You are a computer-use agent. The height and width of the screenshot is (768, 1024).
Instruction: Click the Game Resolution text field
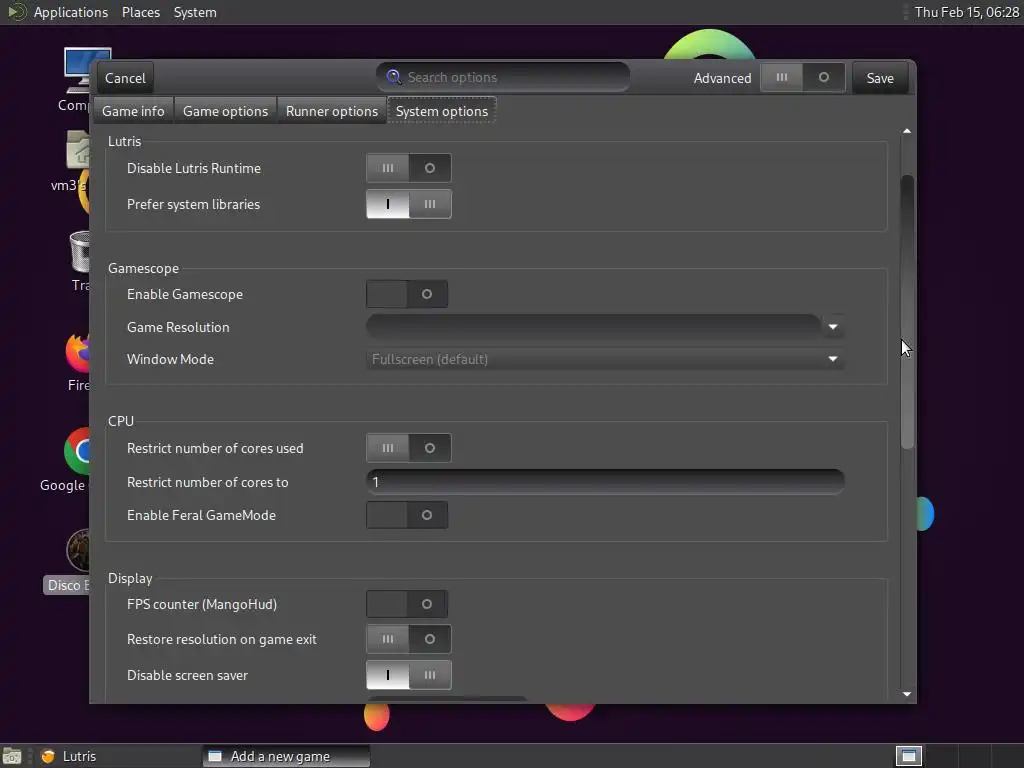coord(594,327)
